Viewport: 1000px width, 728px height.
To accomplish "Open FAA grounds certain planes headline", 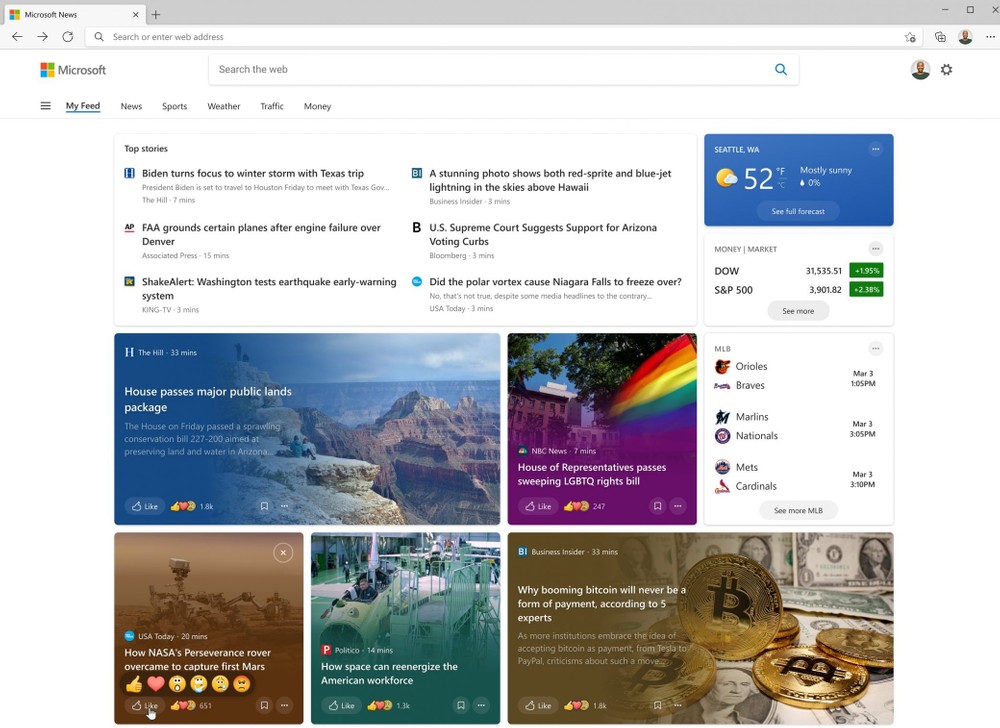I will point(261,235).
